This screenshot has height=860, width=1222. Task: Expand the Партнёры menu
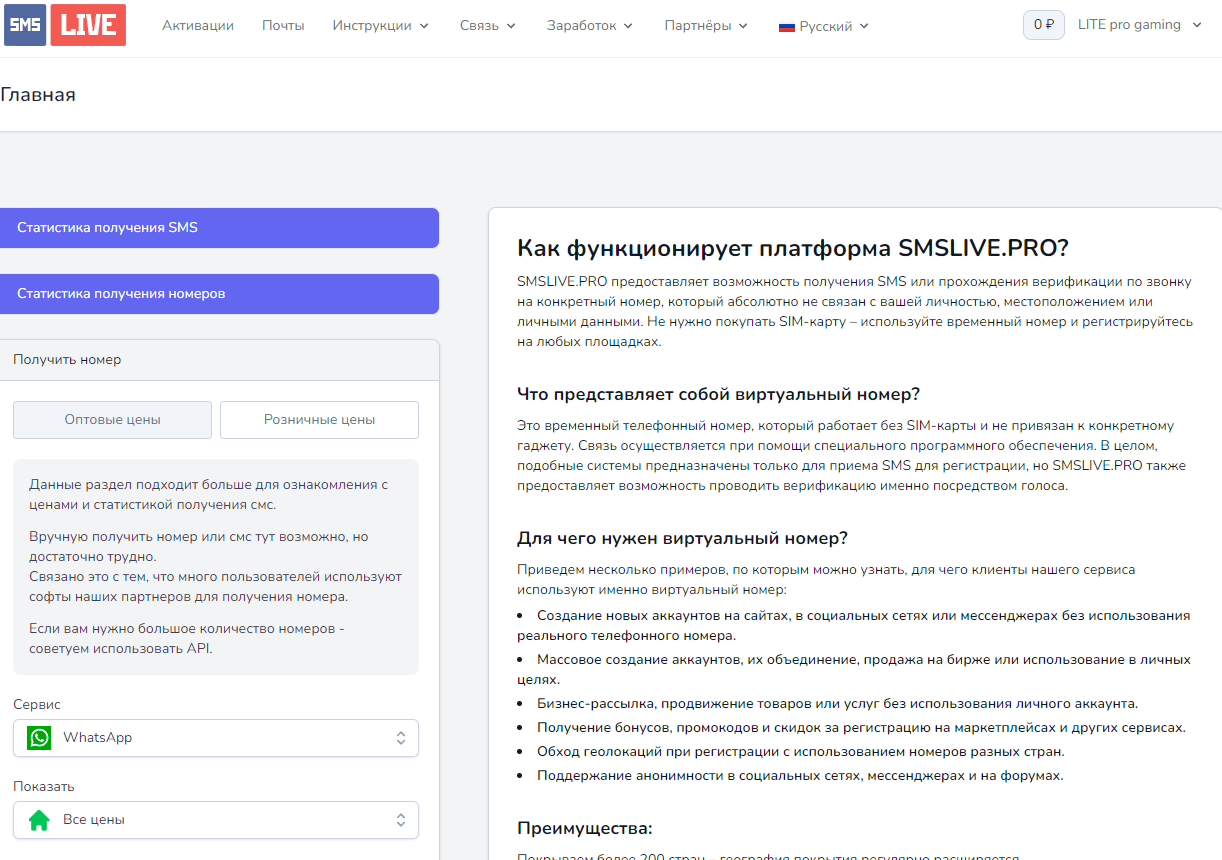click(706, 25)
